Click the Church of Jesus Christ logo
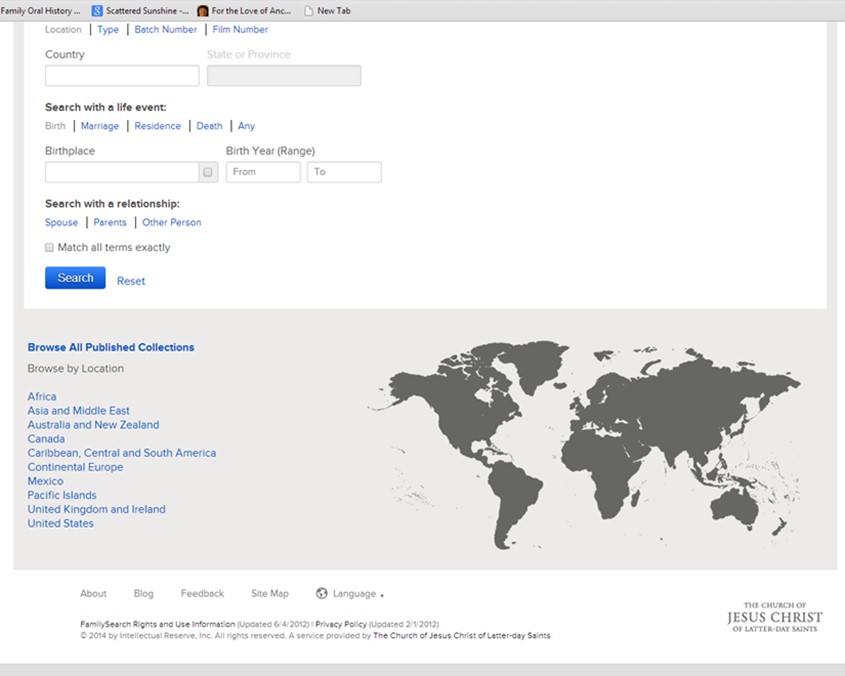 [x=774, y=617]
